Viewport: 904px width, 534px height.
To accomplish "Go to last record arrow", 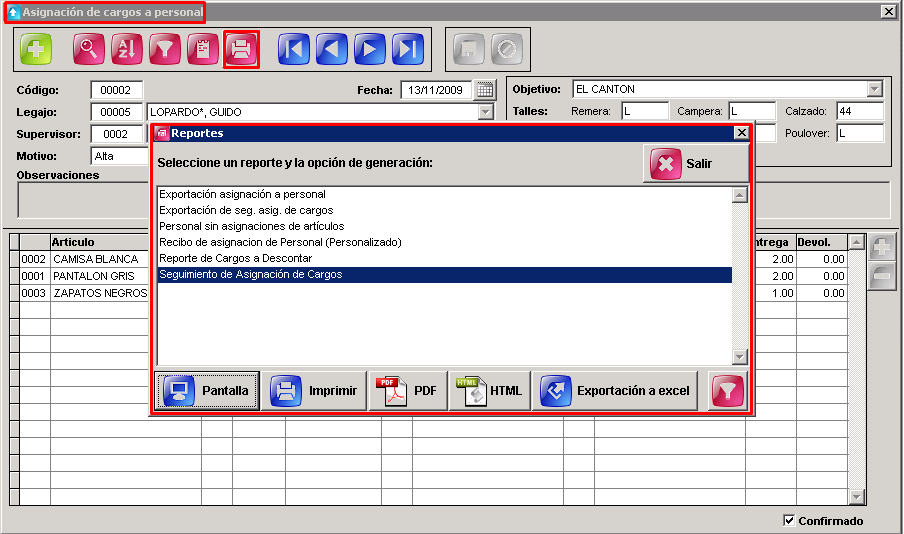I will (408, 49).
